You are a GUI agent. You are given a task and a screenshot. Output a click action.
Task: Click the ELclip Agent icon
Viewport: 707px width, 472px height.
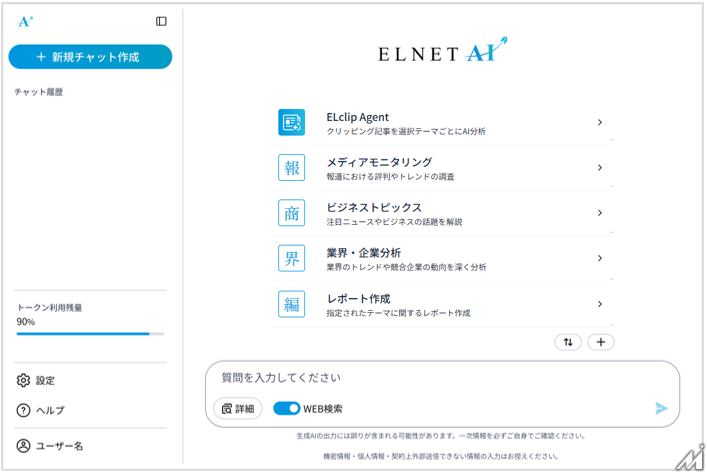[291, 122]
